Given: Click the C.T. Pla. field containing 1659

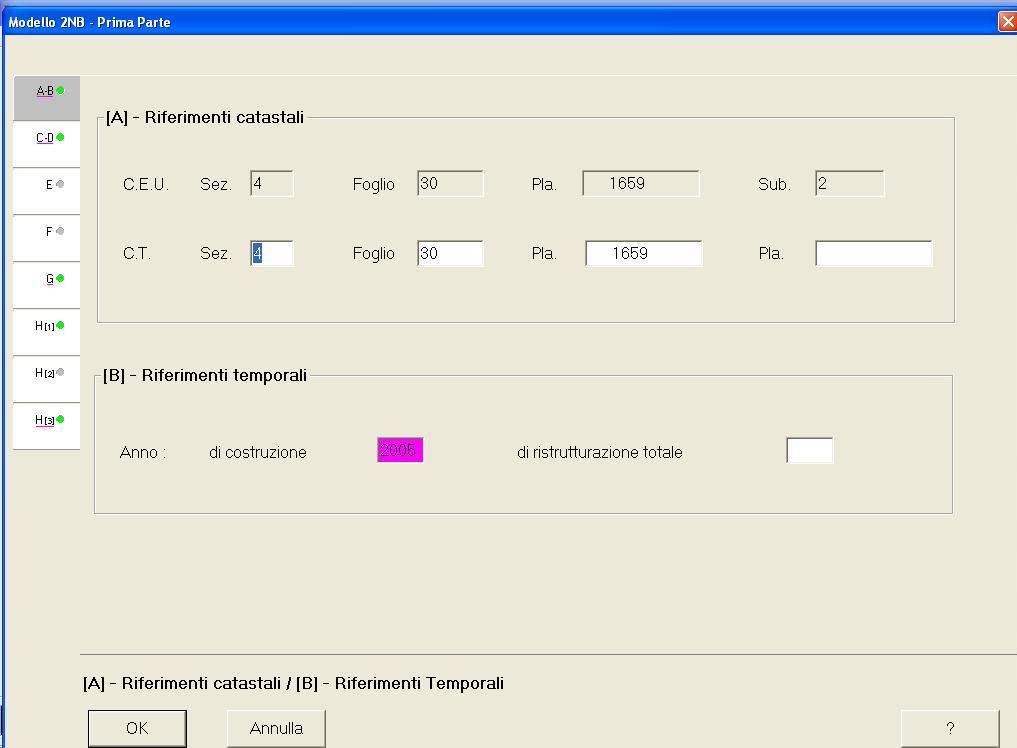Looking at the screenshot, I should point(643,254).
